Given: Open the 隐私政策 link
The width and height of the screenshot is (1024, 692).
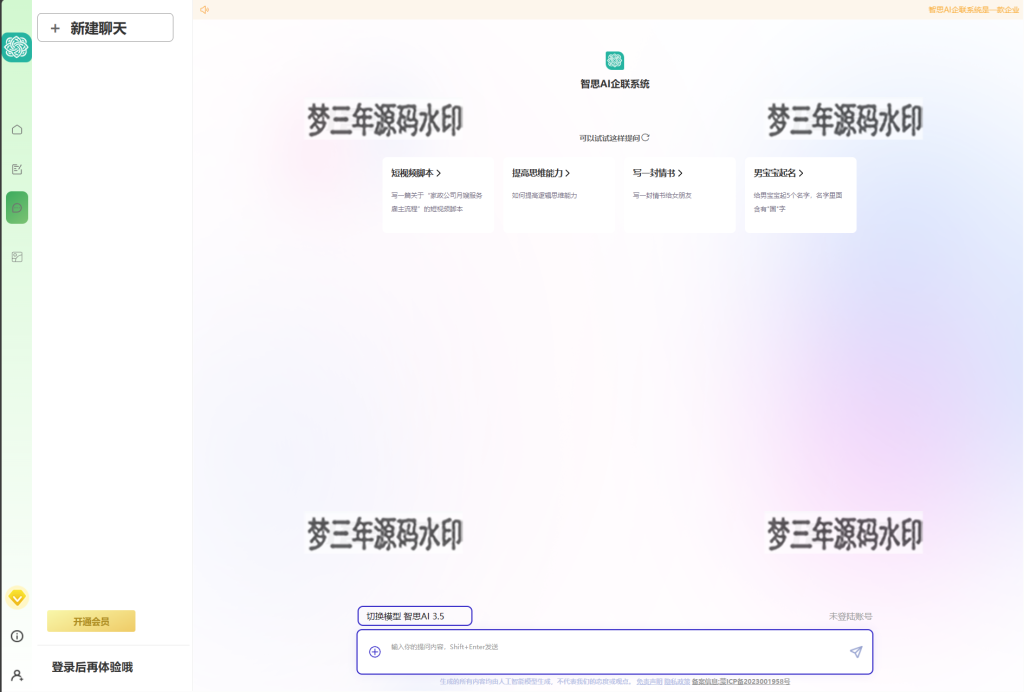Looking at the screenshot, I should tap(677, 682).
